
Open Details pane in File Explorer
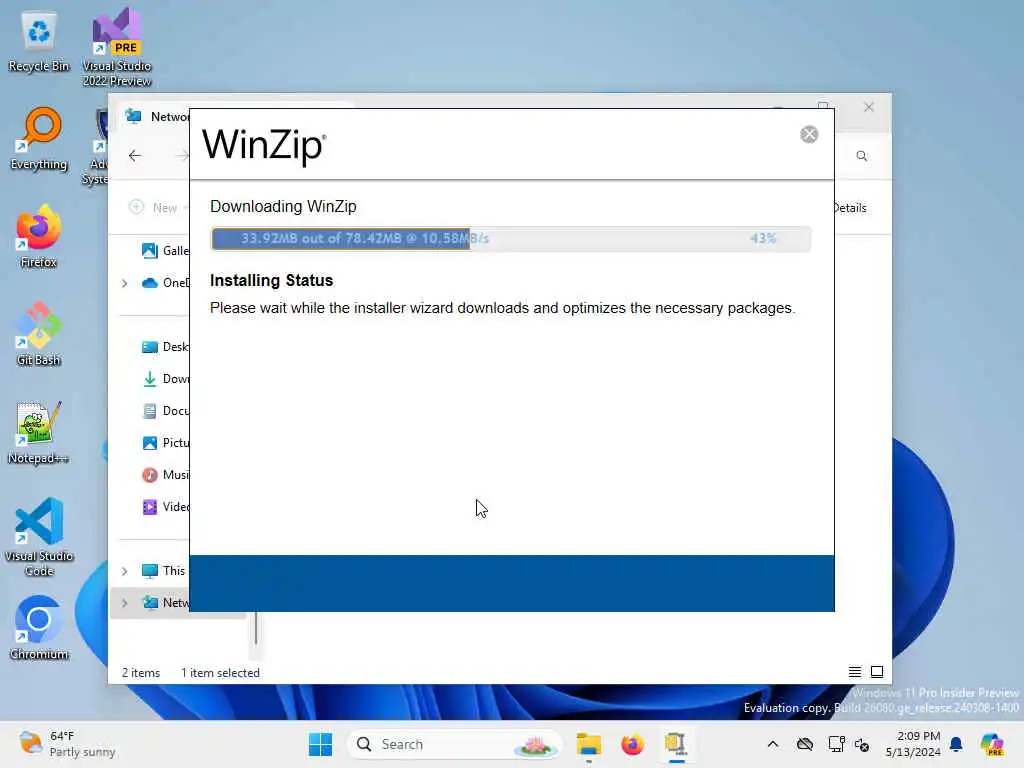pos(850,208)
